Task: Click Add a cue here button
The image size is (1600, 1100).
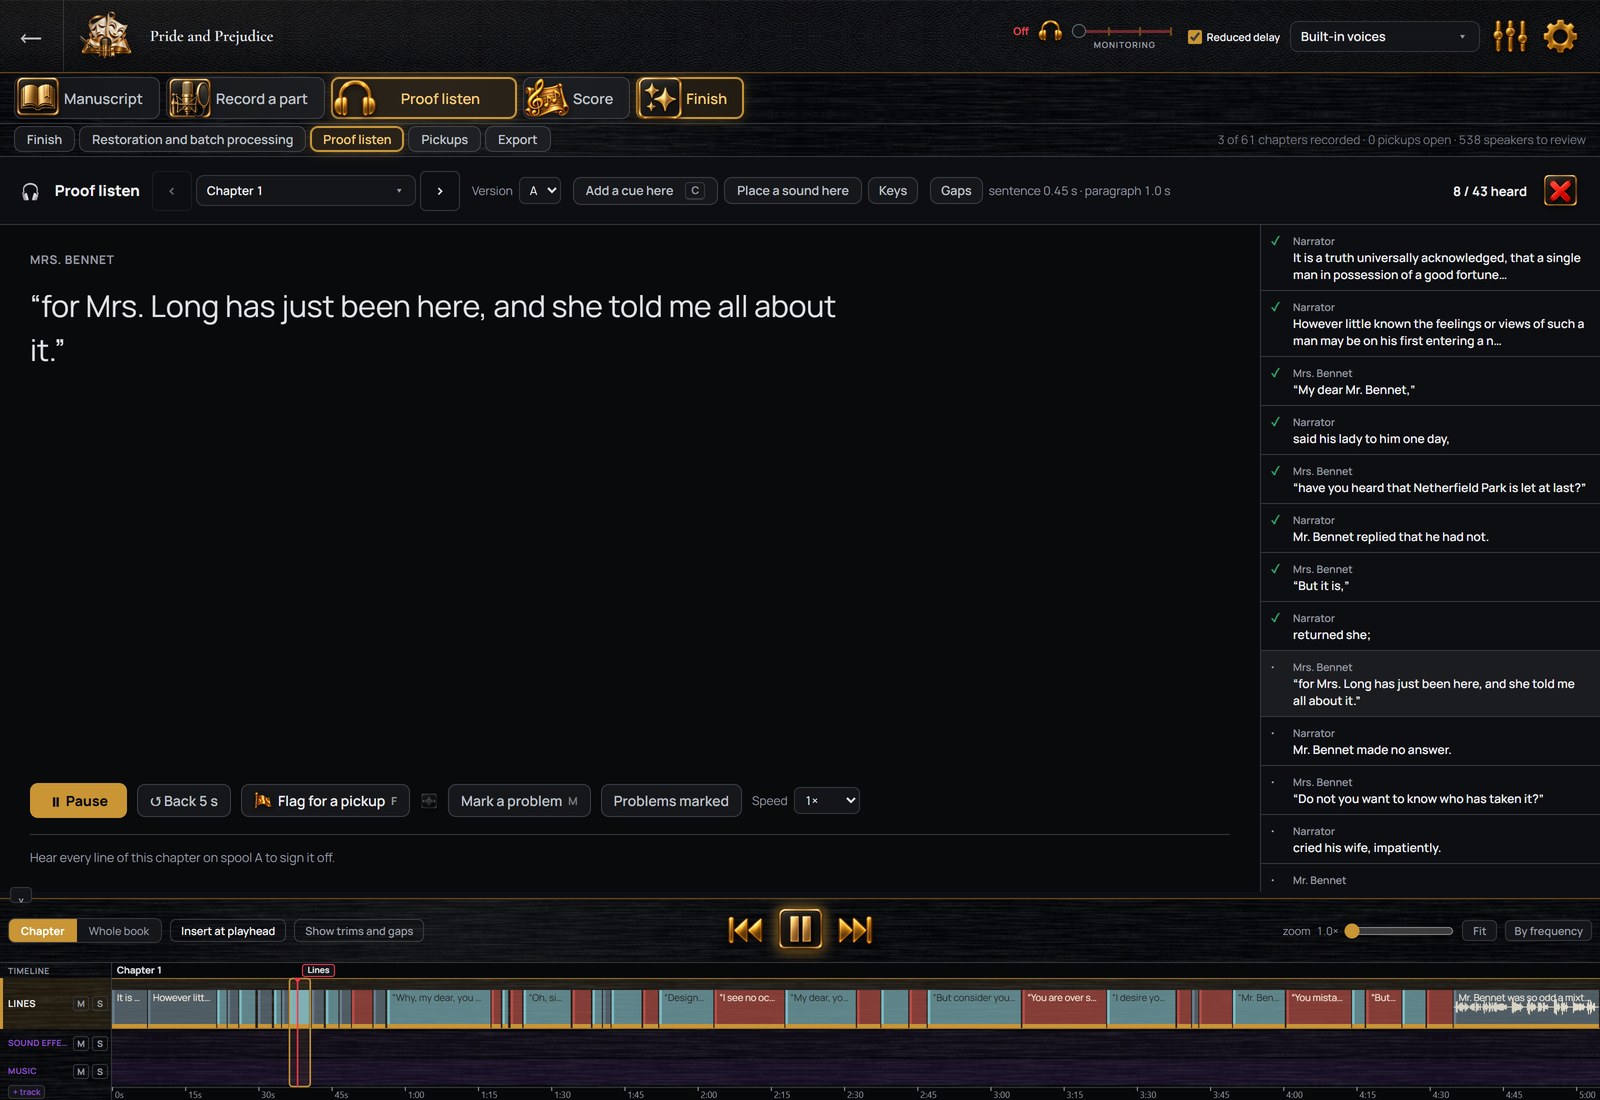Action: [x=645, y=191]
